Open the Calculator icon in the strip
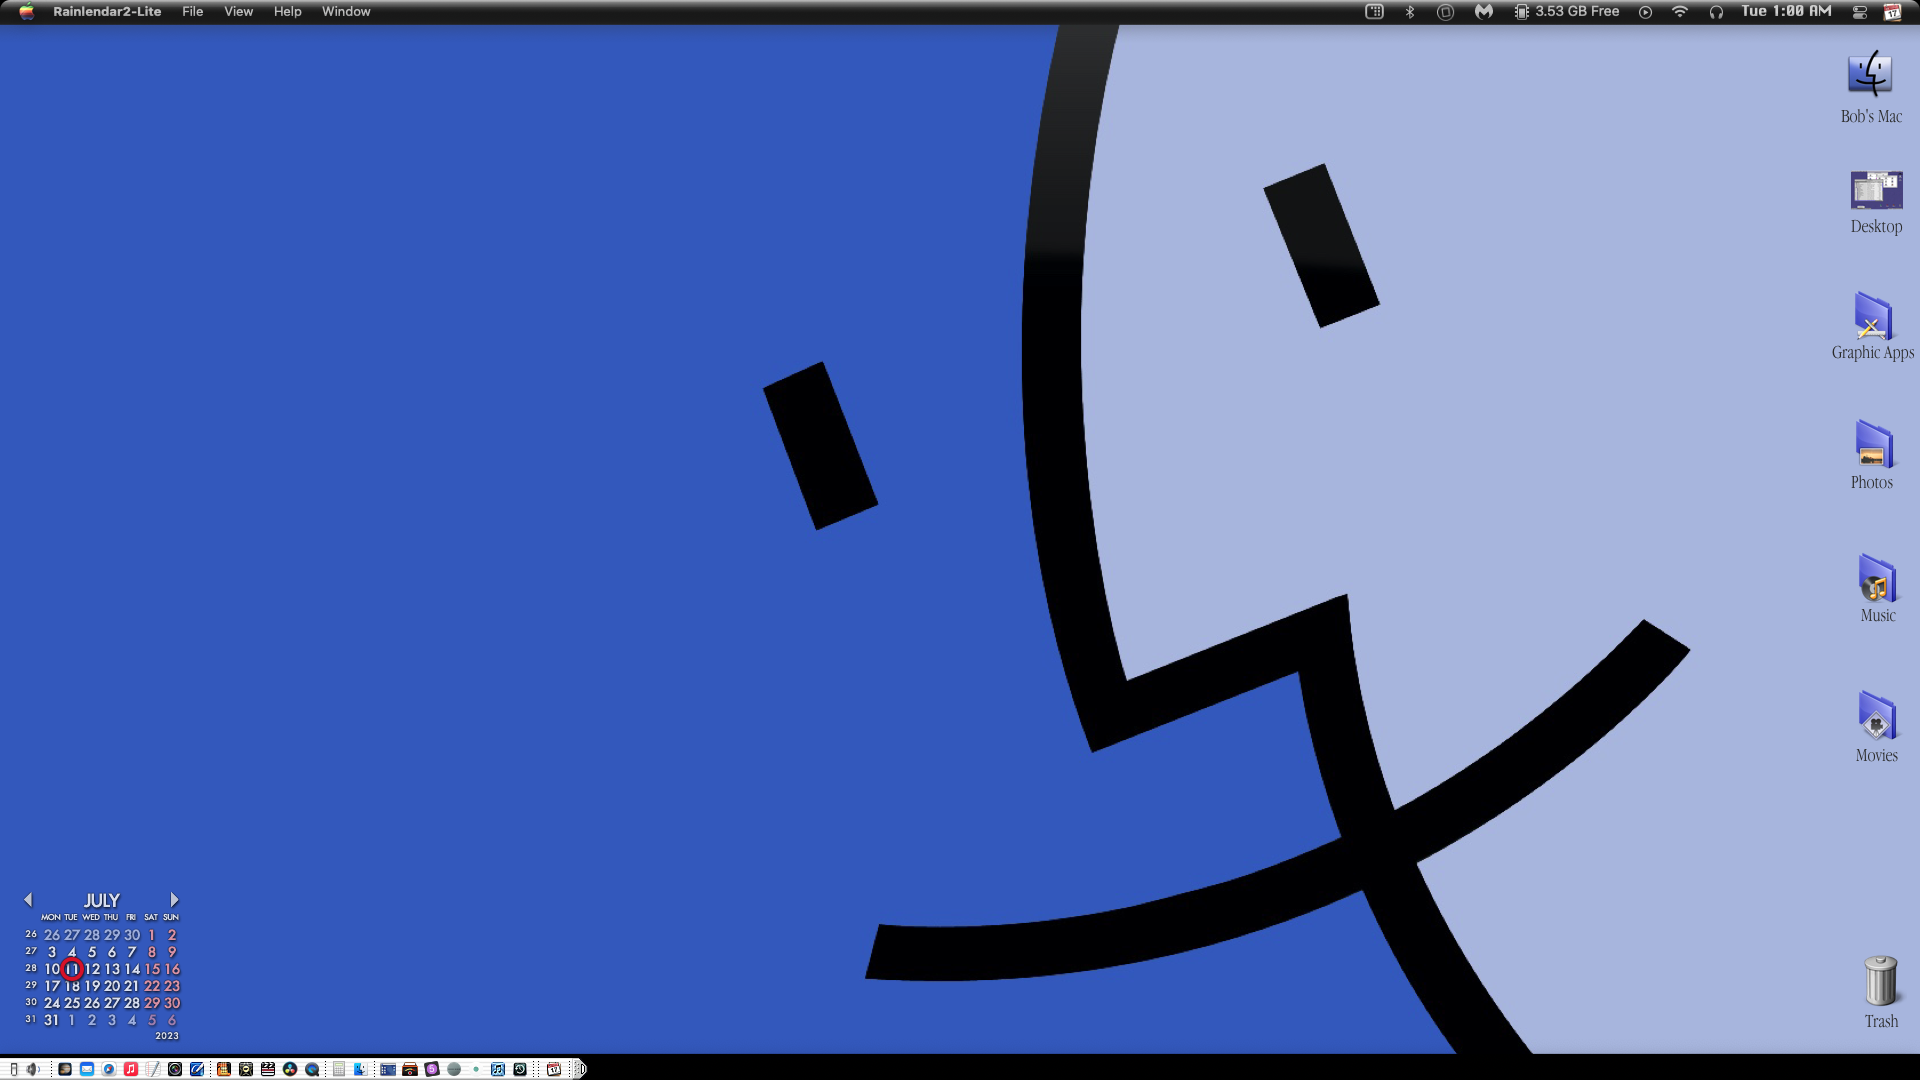 339,1069
